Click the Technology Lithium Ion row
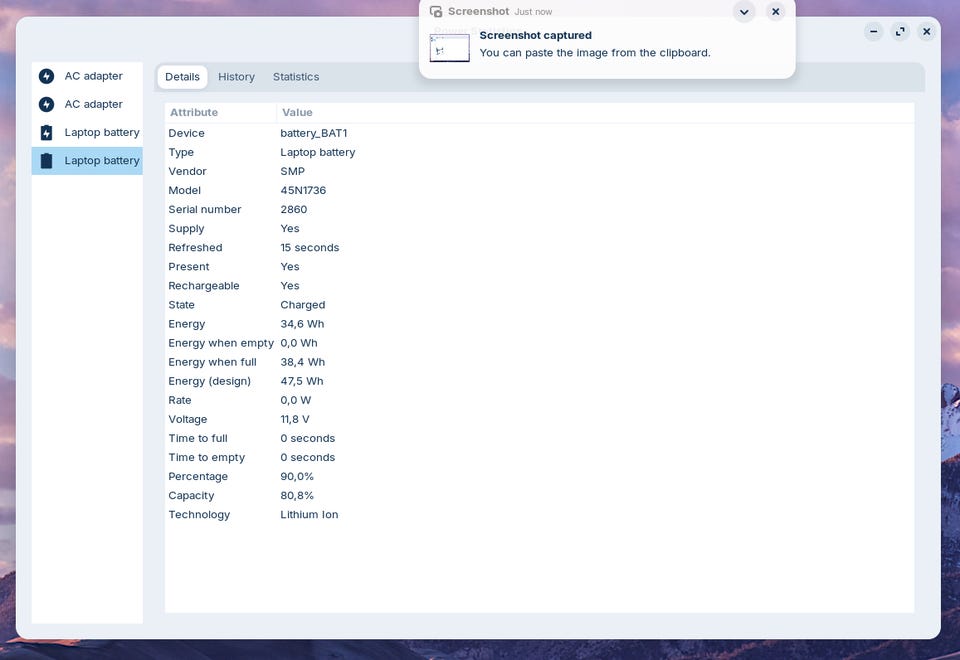This screenshot has width=960, height=660. [x=539, y=514]
